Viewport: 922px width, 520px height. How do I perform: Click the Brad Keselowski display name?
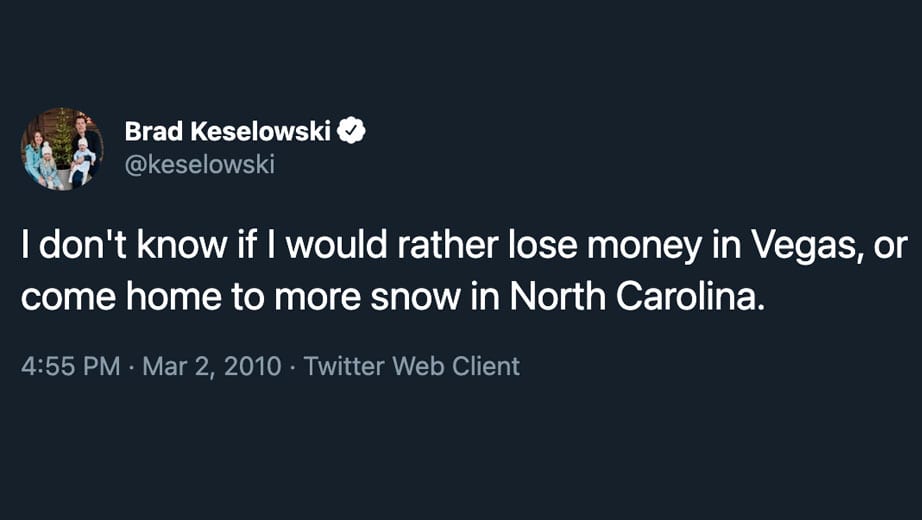point(229,131)
